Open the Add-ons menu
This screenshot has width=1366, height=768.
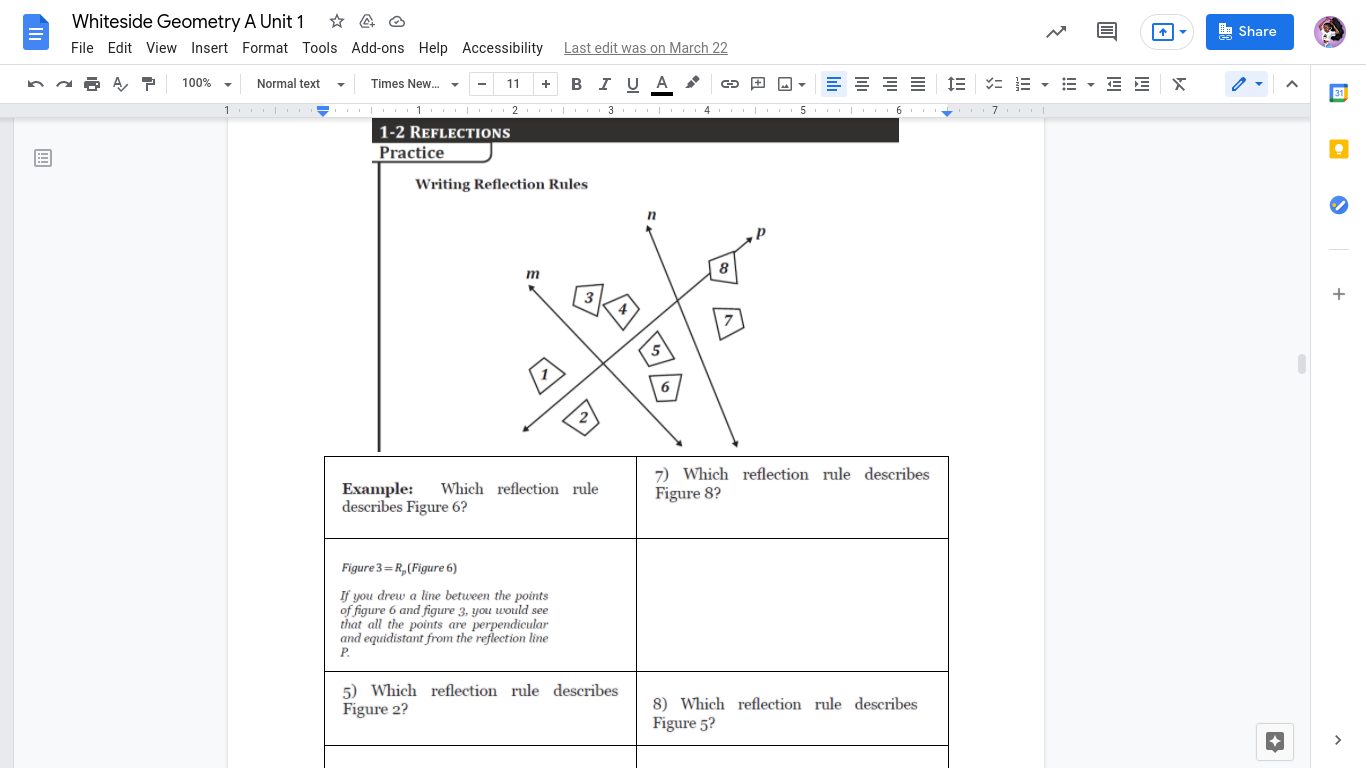(378, 48)
